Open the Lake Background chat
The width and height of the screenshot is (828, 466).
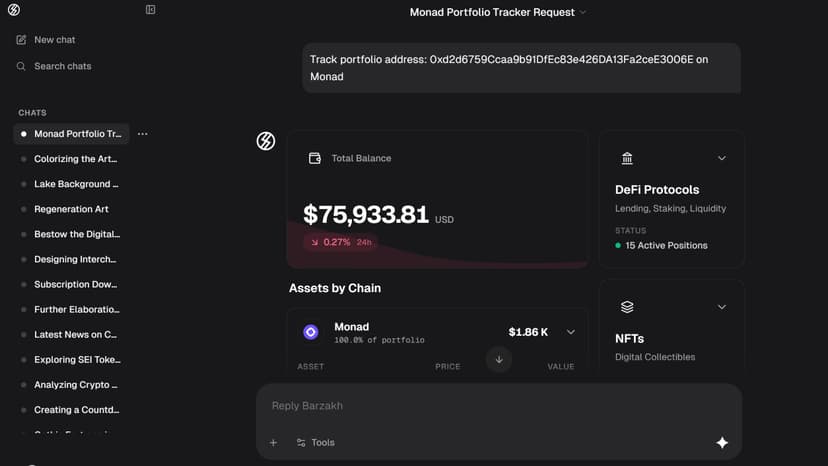pyautogui.click(x=76, y=184)
